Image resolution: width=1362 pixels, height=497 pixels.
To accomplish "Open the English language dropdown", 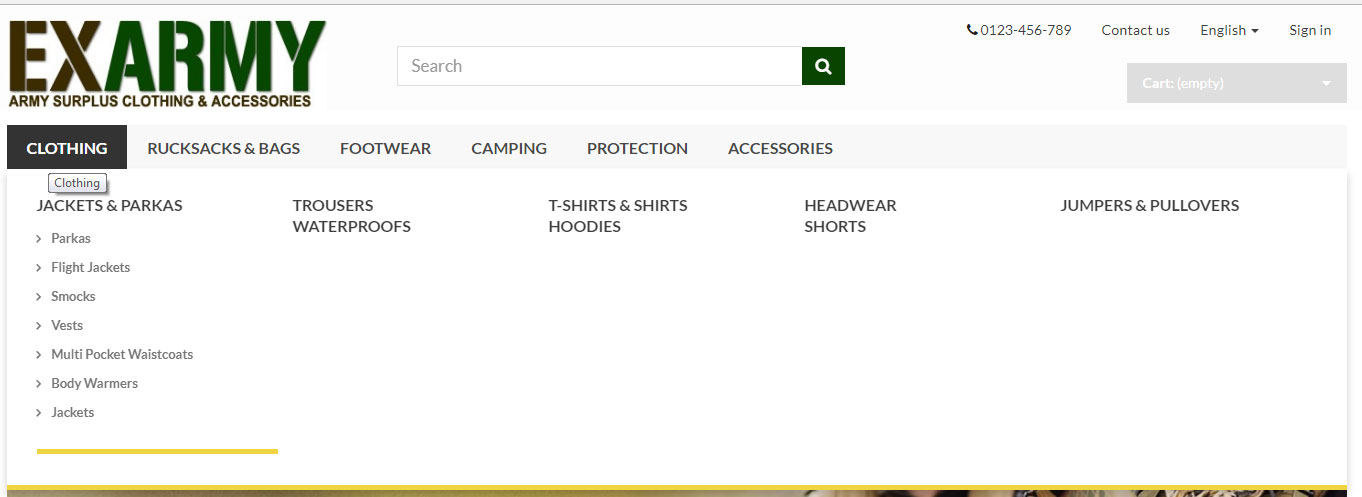I will (x=1228, y=30).
